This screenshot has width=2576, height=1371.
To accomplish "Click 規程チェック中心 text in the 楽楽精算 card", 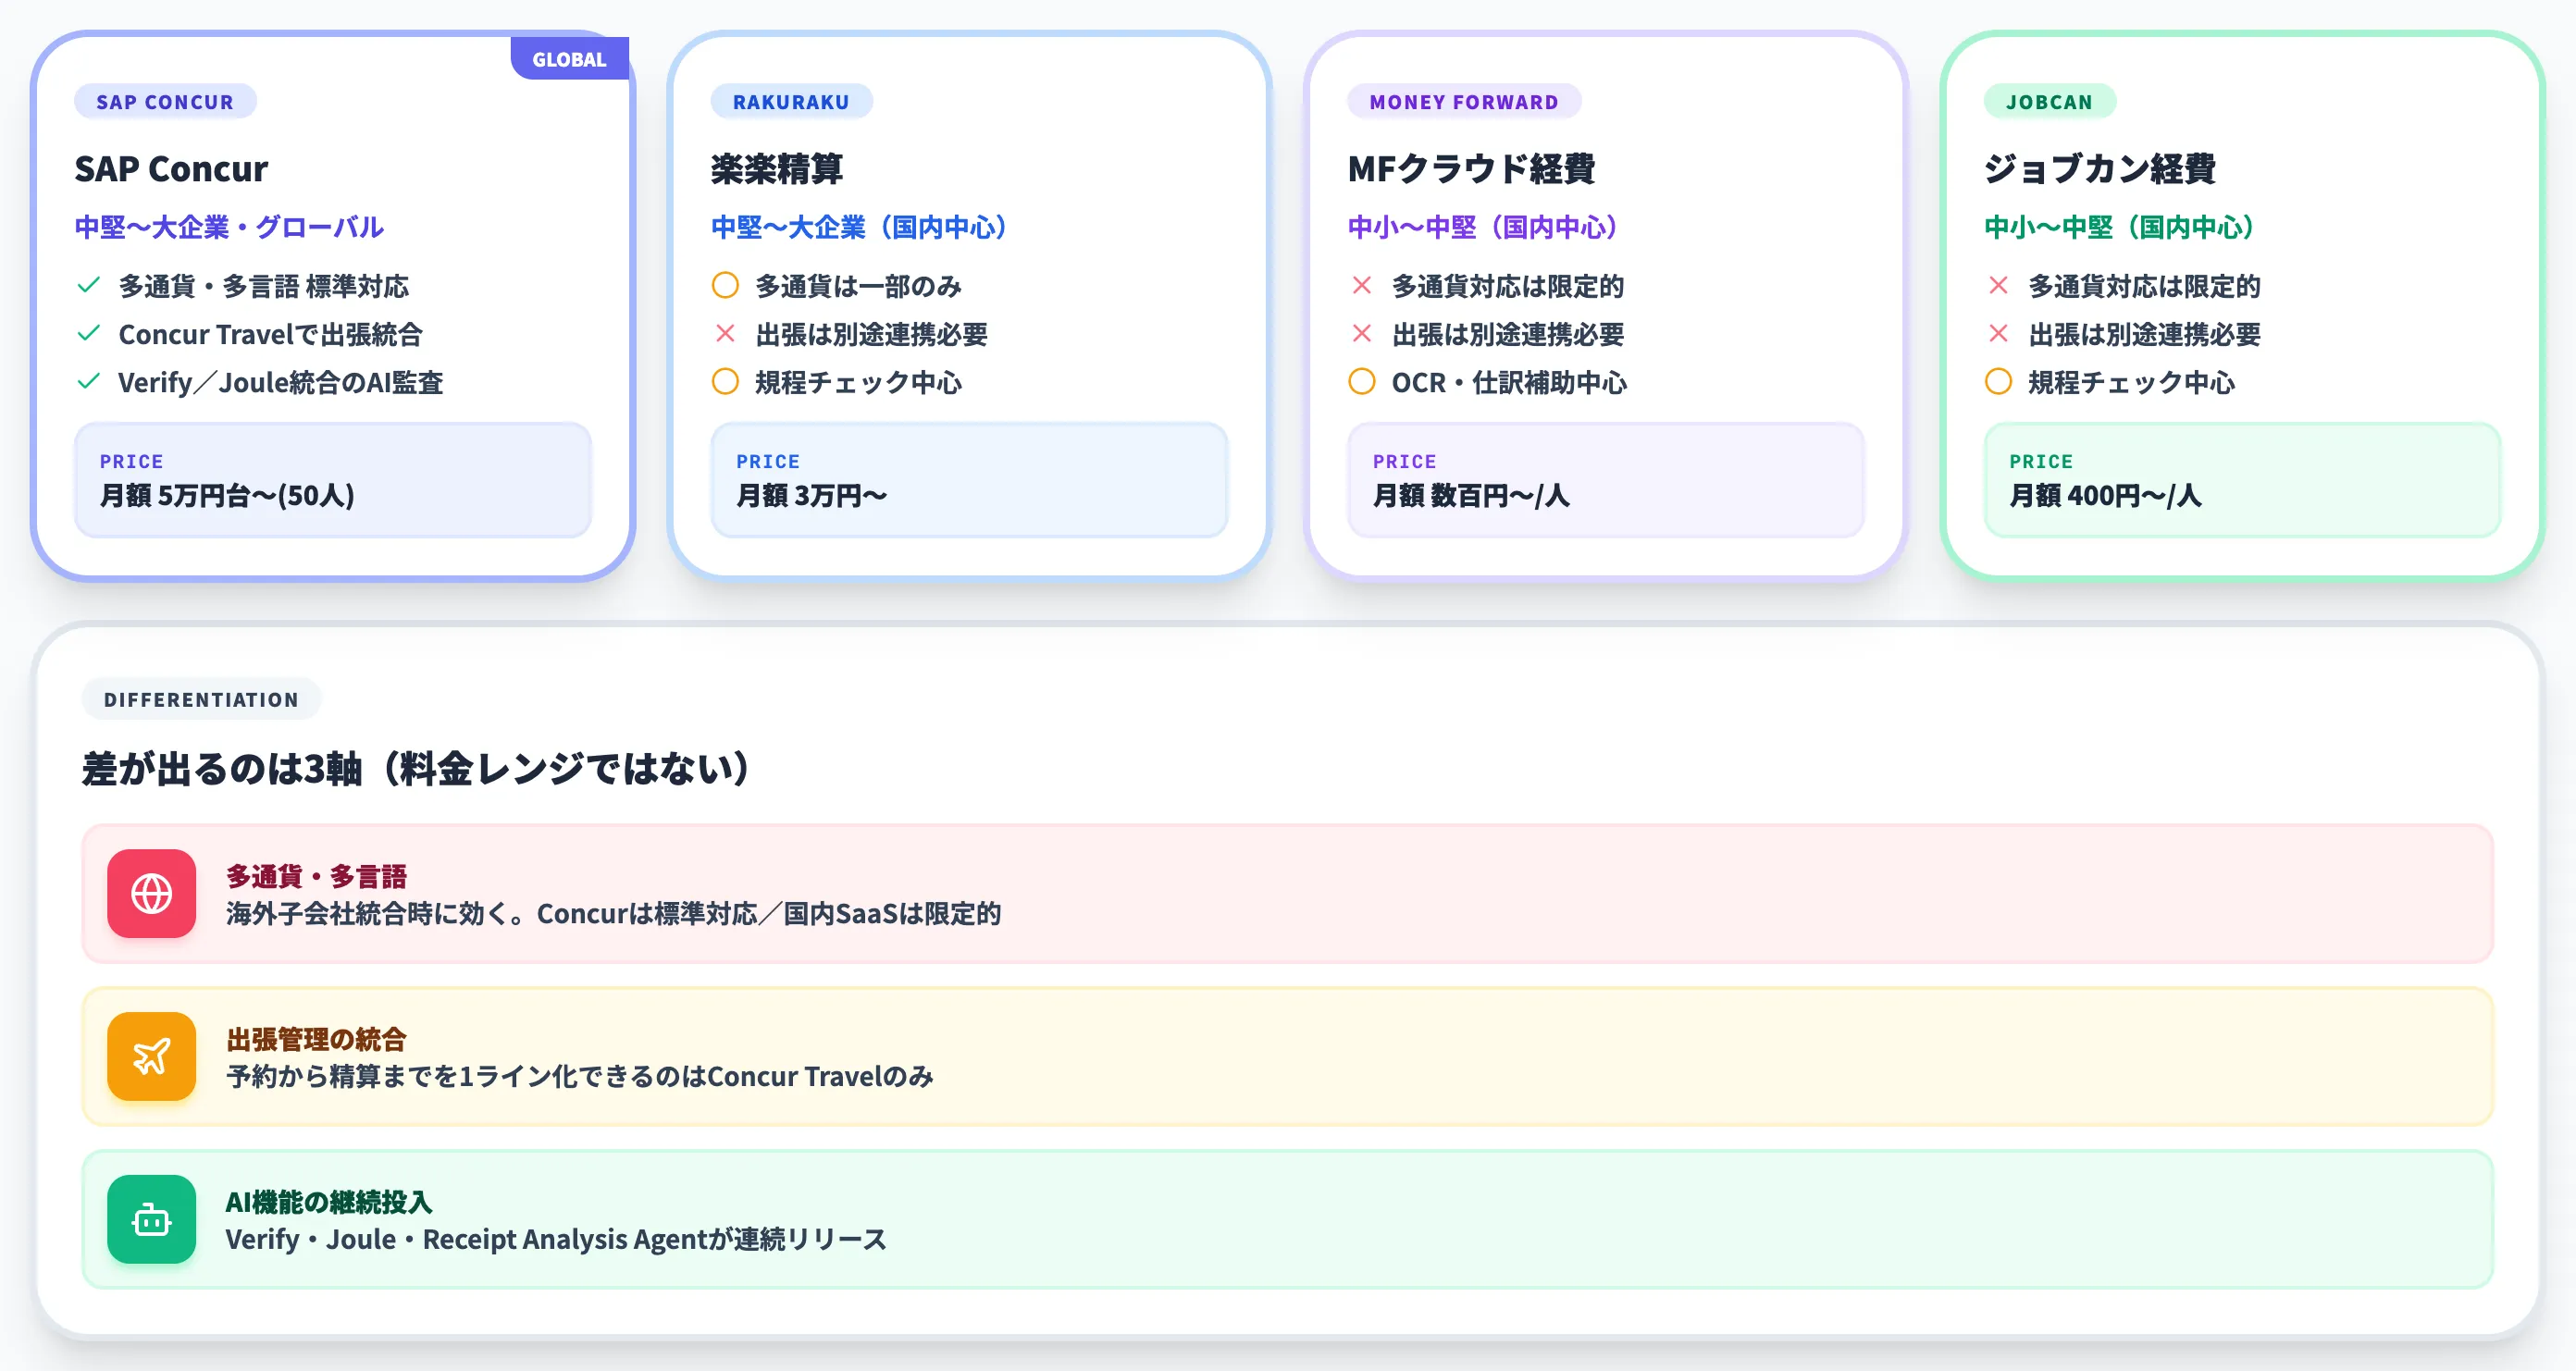I will click(858, 382).
